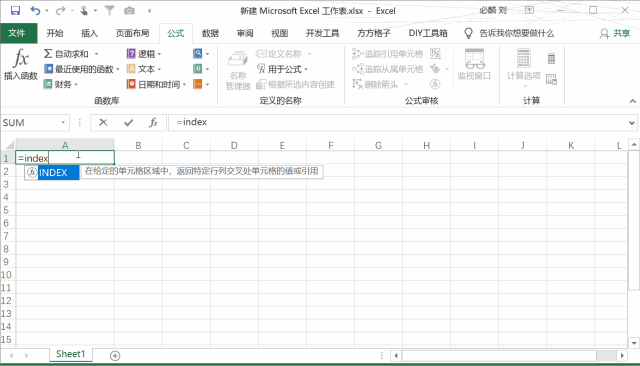The height and width of the screenshot is (366, 640).
Task: Click the Select All corner triangle
Action: click(x=9, y=145)
